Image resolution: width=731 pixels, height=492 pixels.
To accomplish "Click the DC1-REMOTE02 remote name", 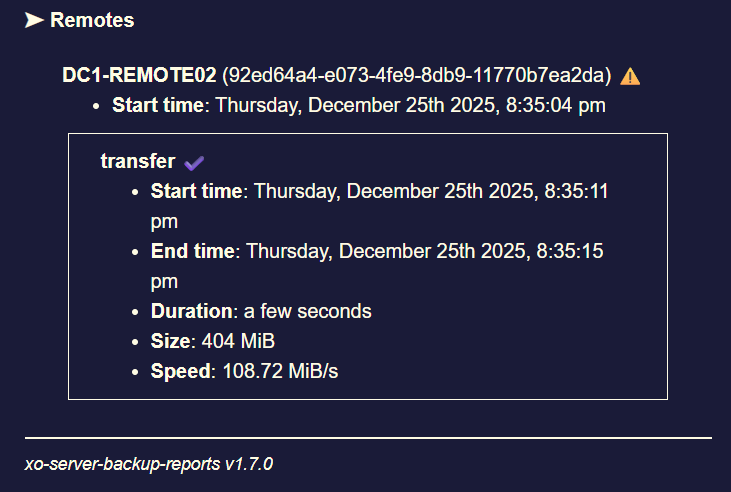I will click(x=139, y=76).
